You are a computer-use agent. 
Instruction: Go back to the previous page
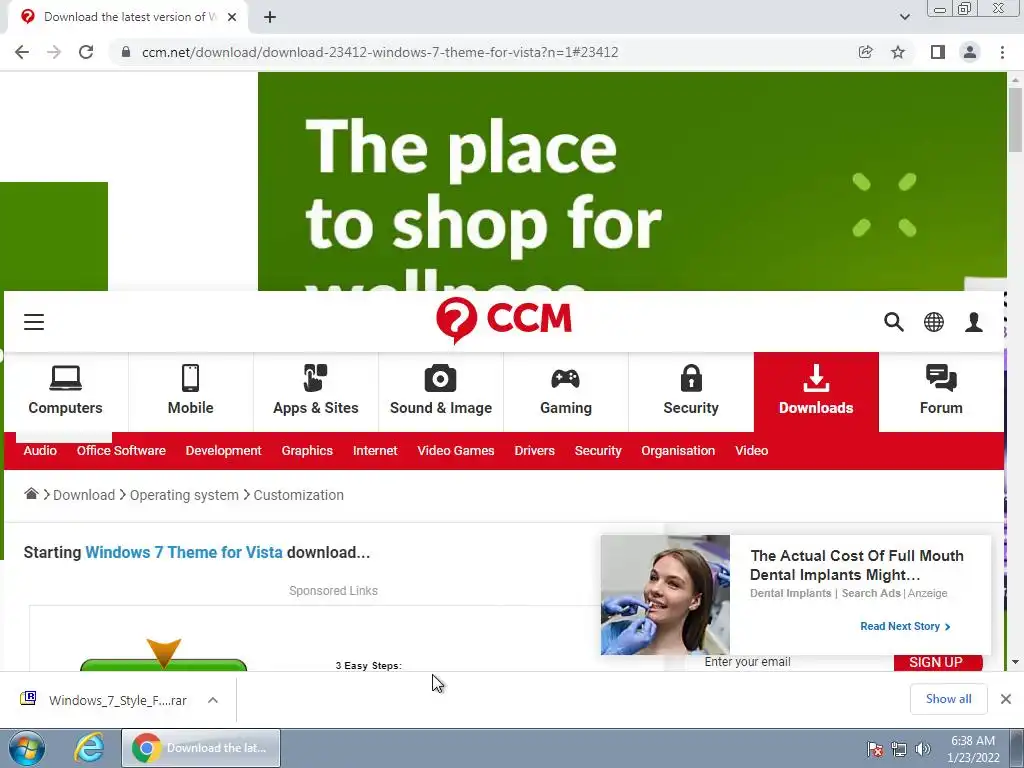point(22,52)
